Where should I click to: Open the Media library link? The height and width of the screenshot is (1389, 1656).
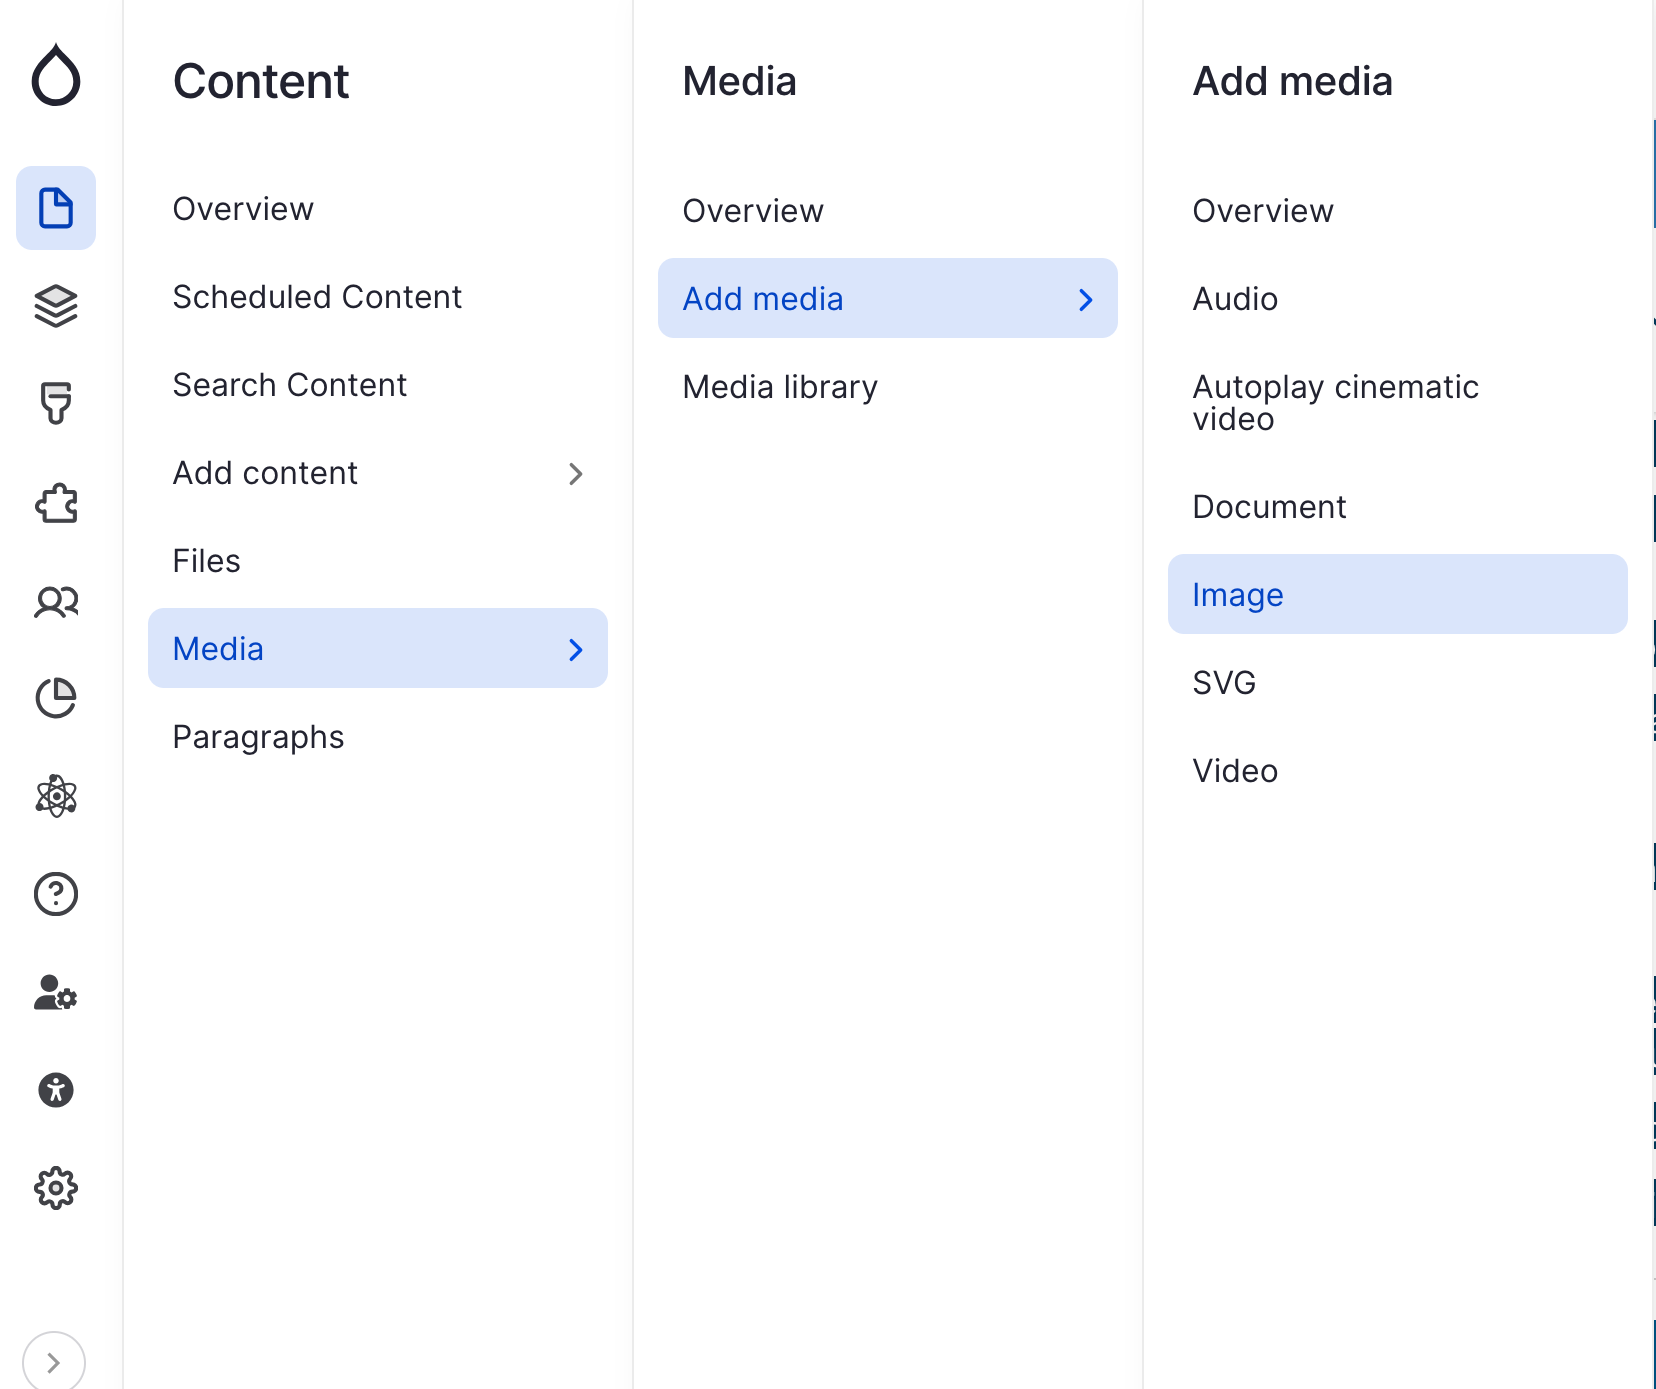click(780, 387)
